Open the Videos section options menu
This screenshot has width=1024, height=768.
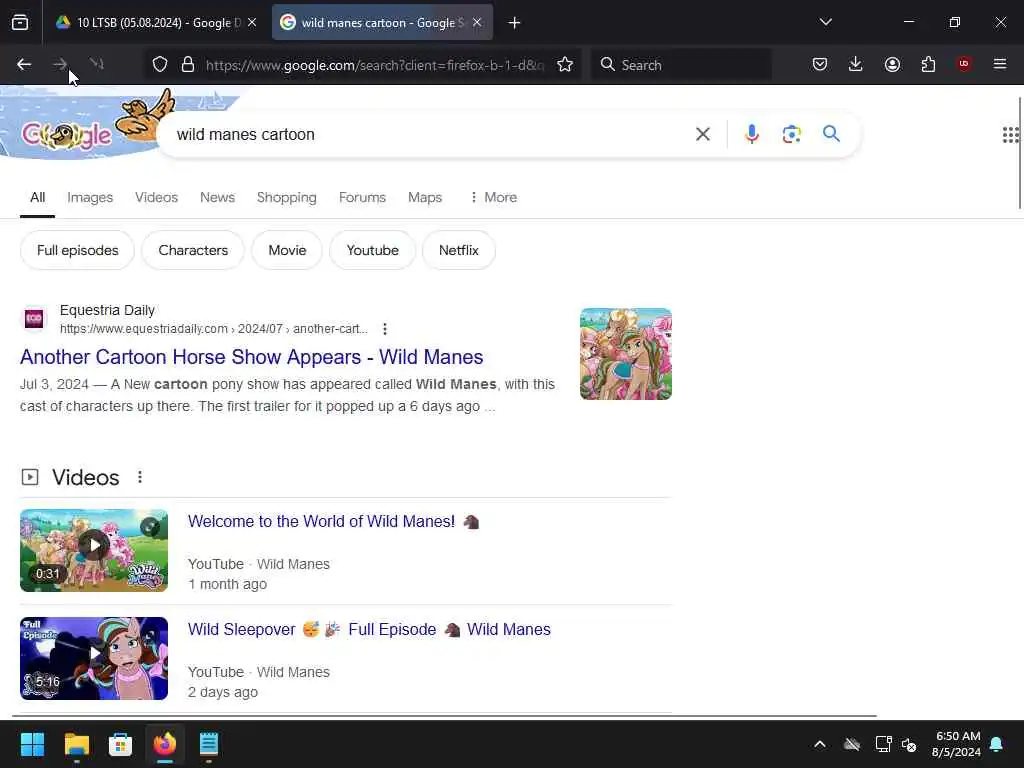140,477
